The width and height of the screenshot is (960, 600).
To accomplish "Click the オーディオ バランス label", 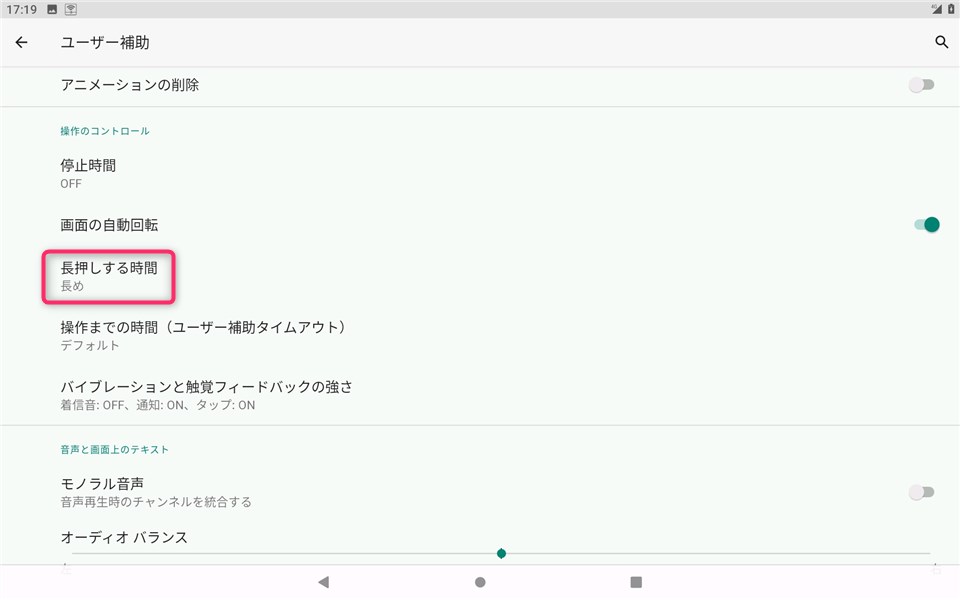I will pyautogui.click(x=124, y=537).
